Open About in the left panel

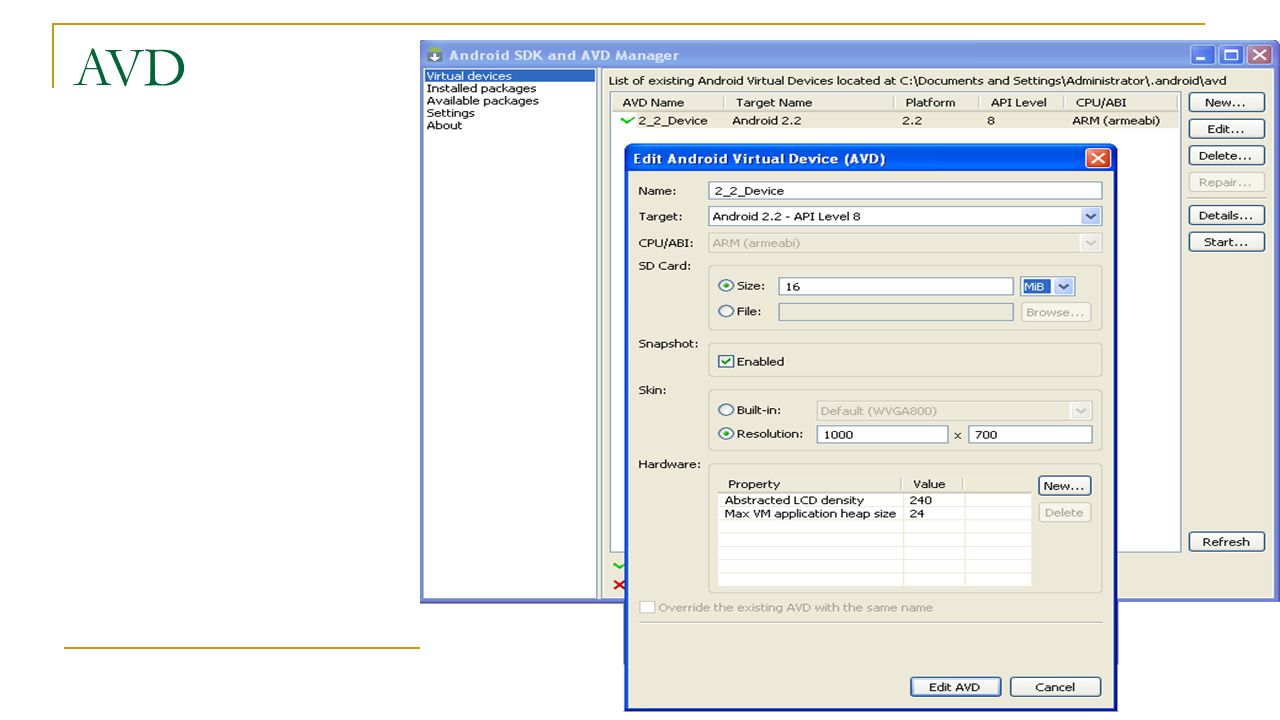coord(444,125)
